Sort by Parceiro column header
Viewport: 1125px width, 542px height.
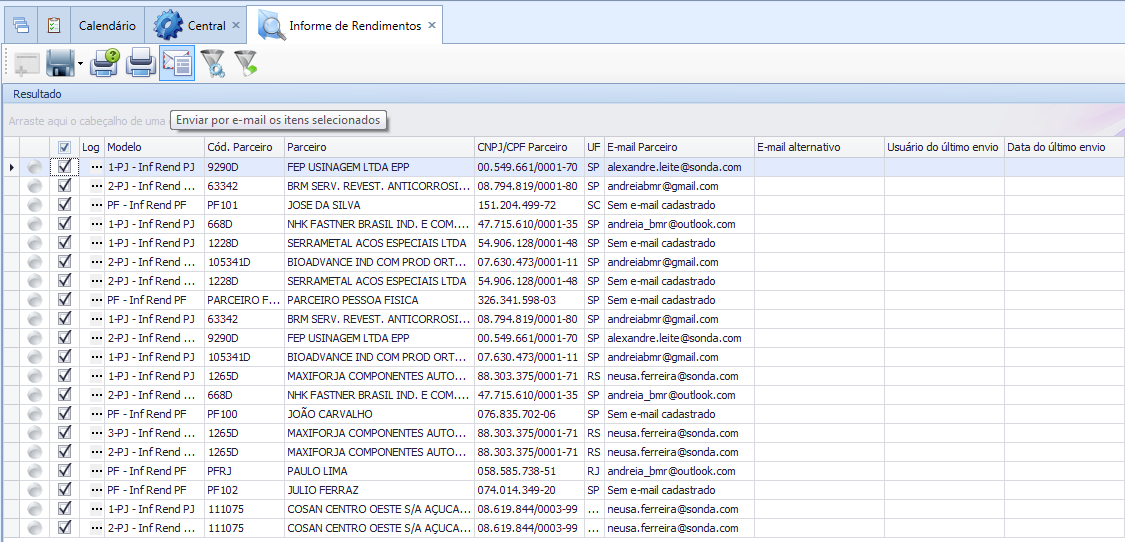378,147
